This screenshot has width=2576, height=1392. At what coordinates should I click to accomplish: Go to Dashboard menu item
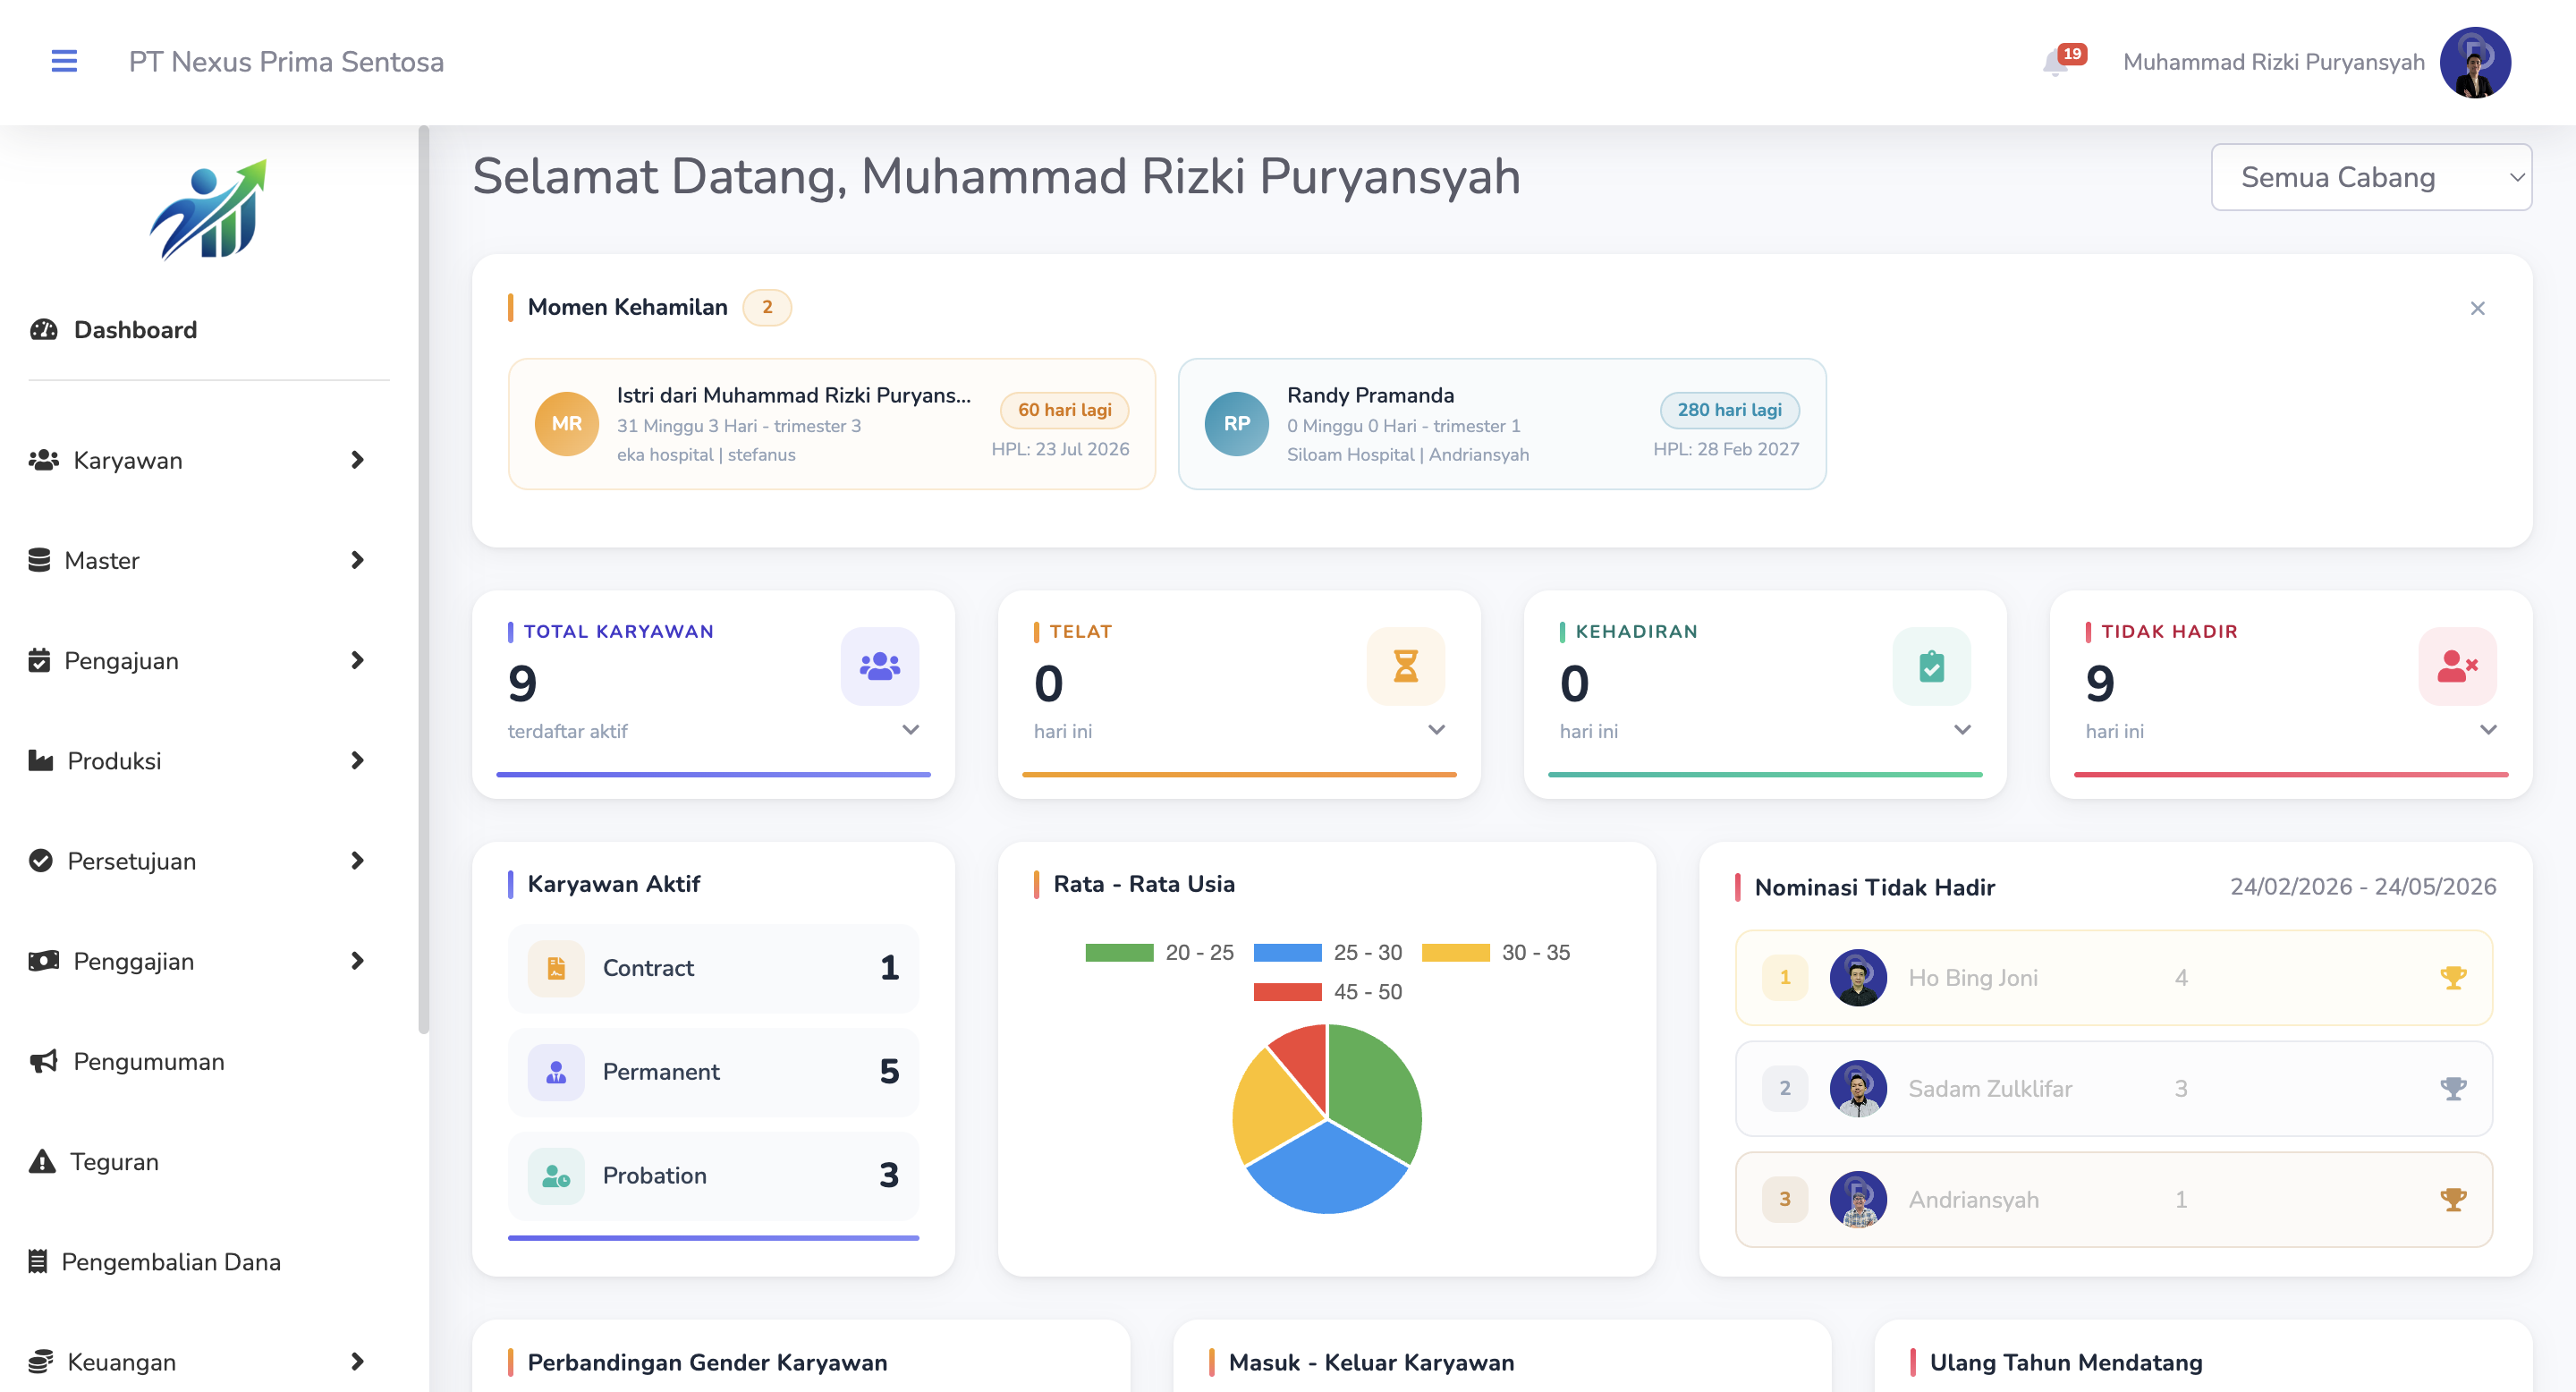tap(135, 330)
